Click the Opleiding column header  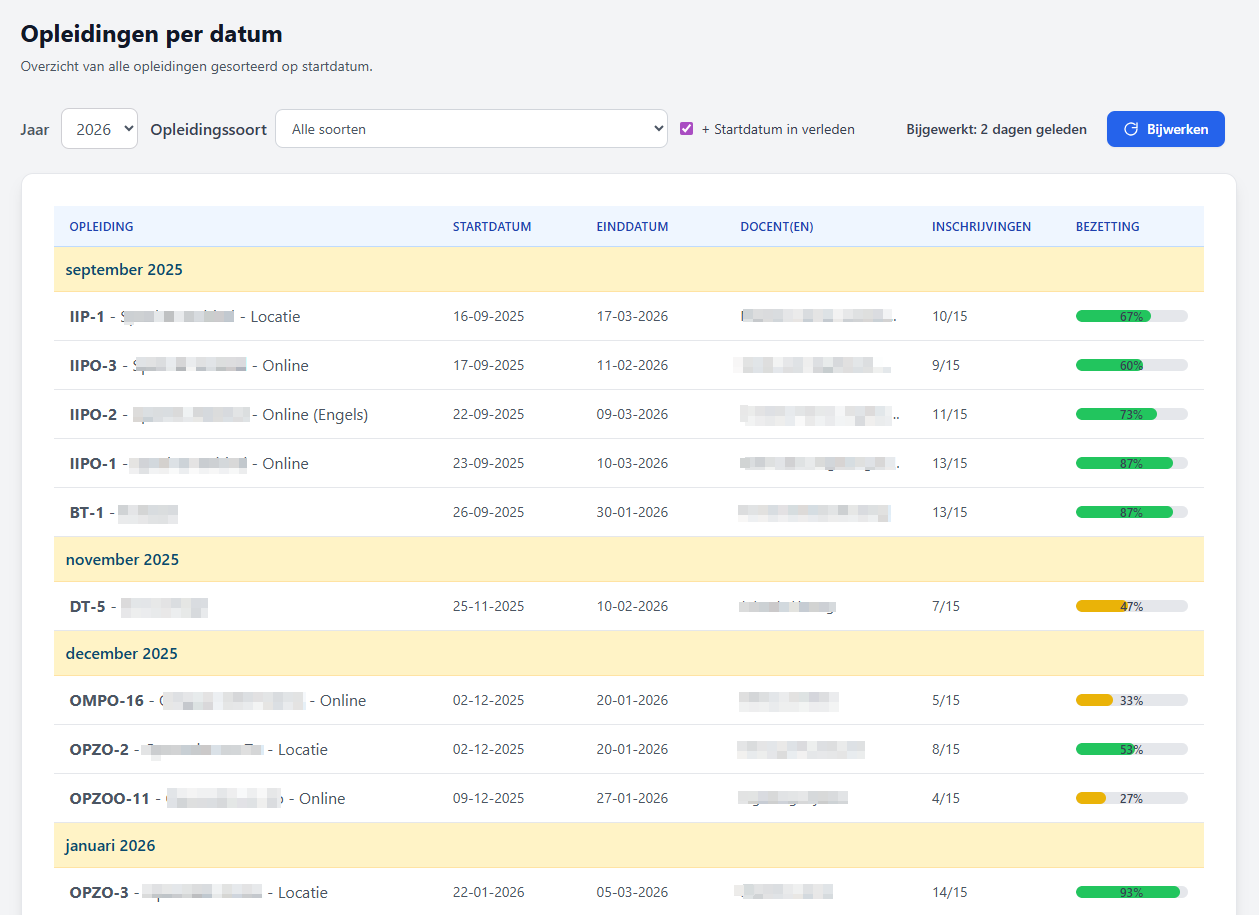pyautogui.click(x=101, y=227)
